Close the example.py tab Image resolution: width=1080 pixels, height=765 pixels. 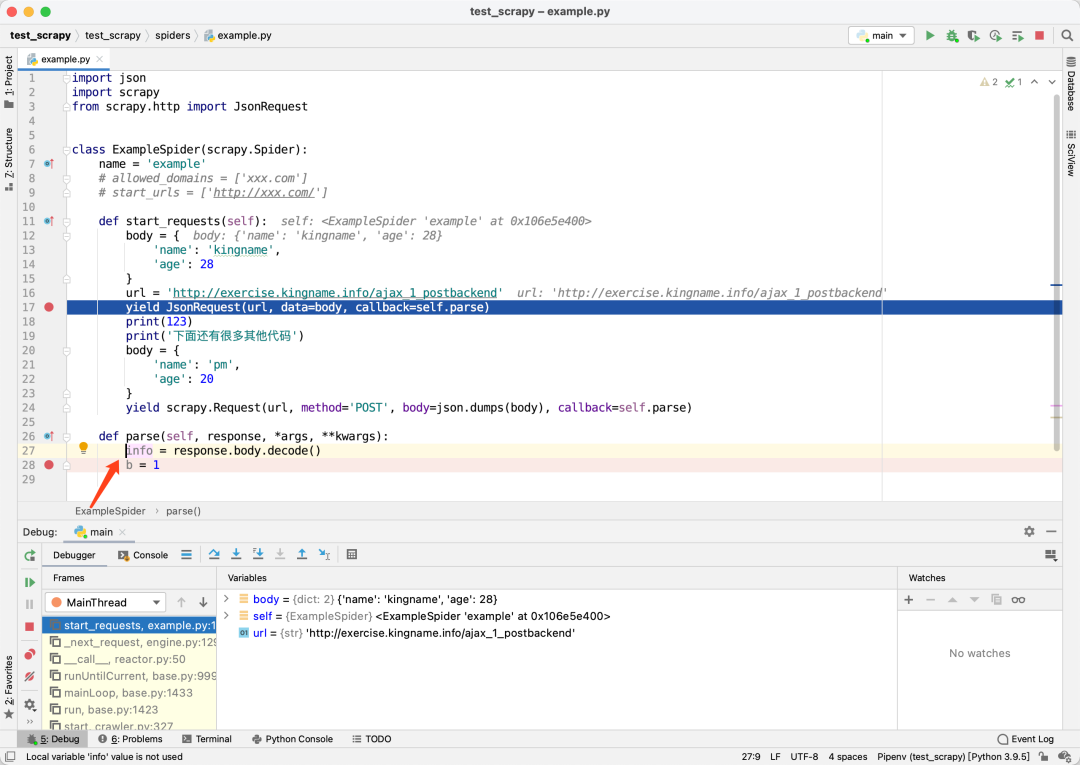[100, 59]
